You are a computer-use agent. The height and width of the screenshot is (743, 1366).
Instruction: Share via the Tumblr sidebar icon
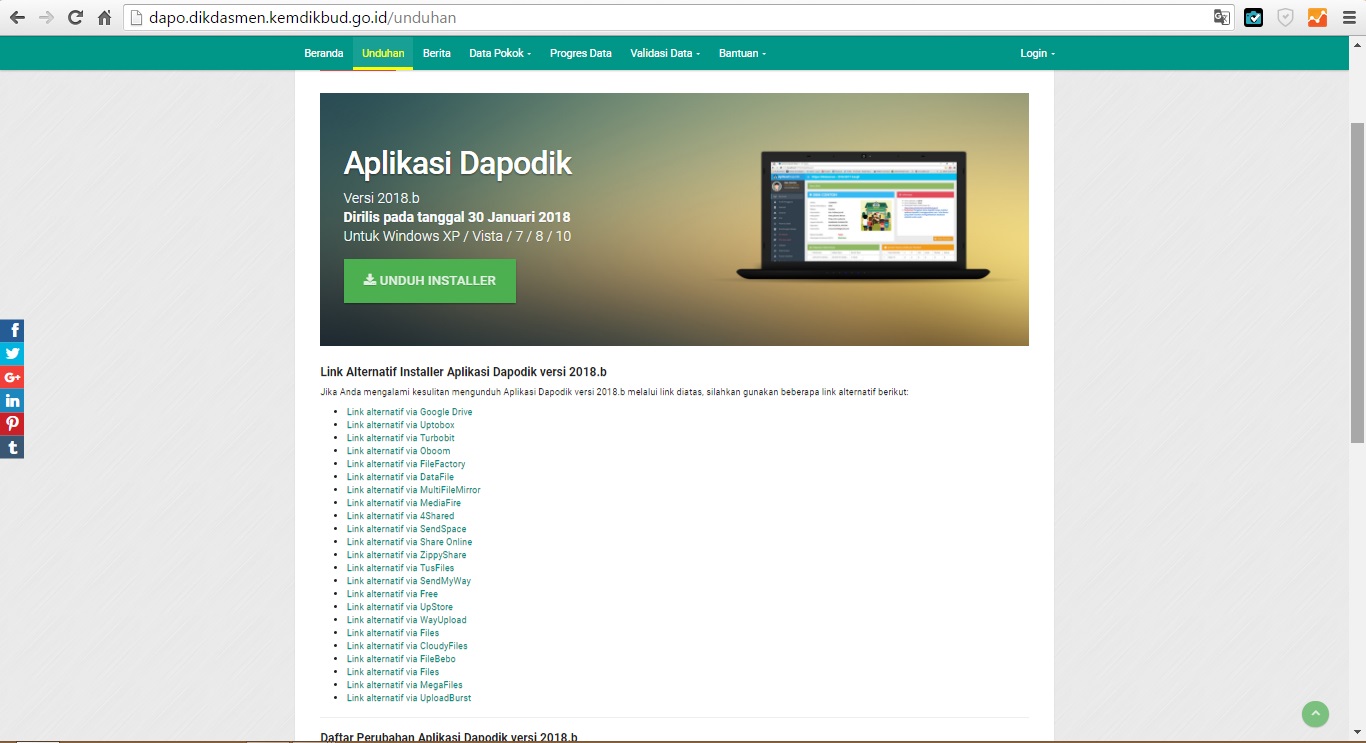coord(12,447)
